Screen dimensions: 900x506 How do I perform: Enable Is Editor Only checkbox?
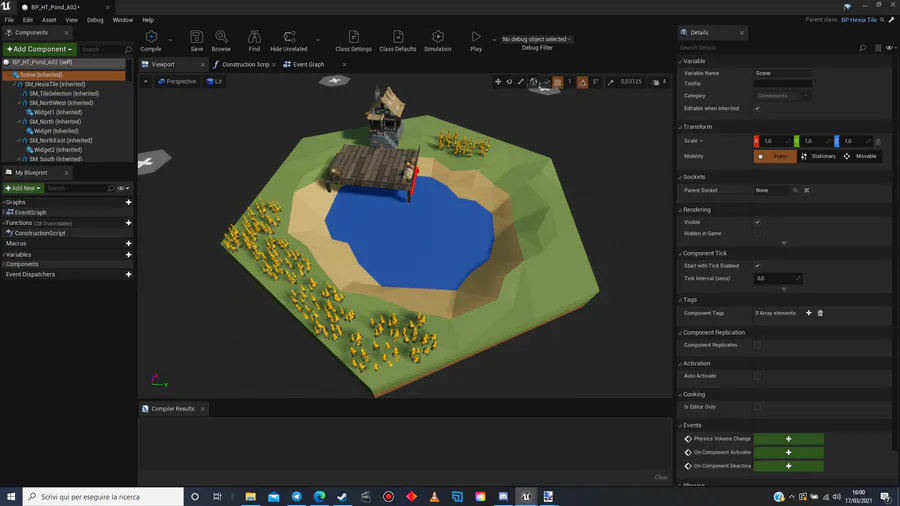[758, 407]
